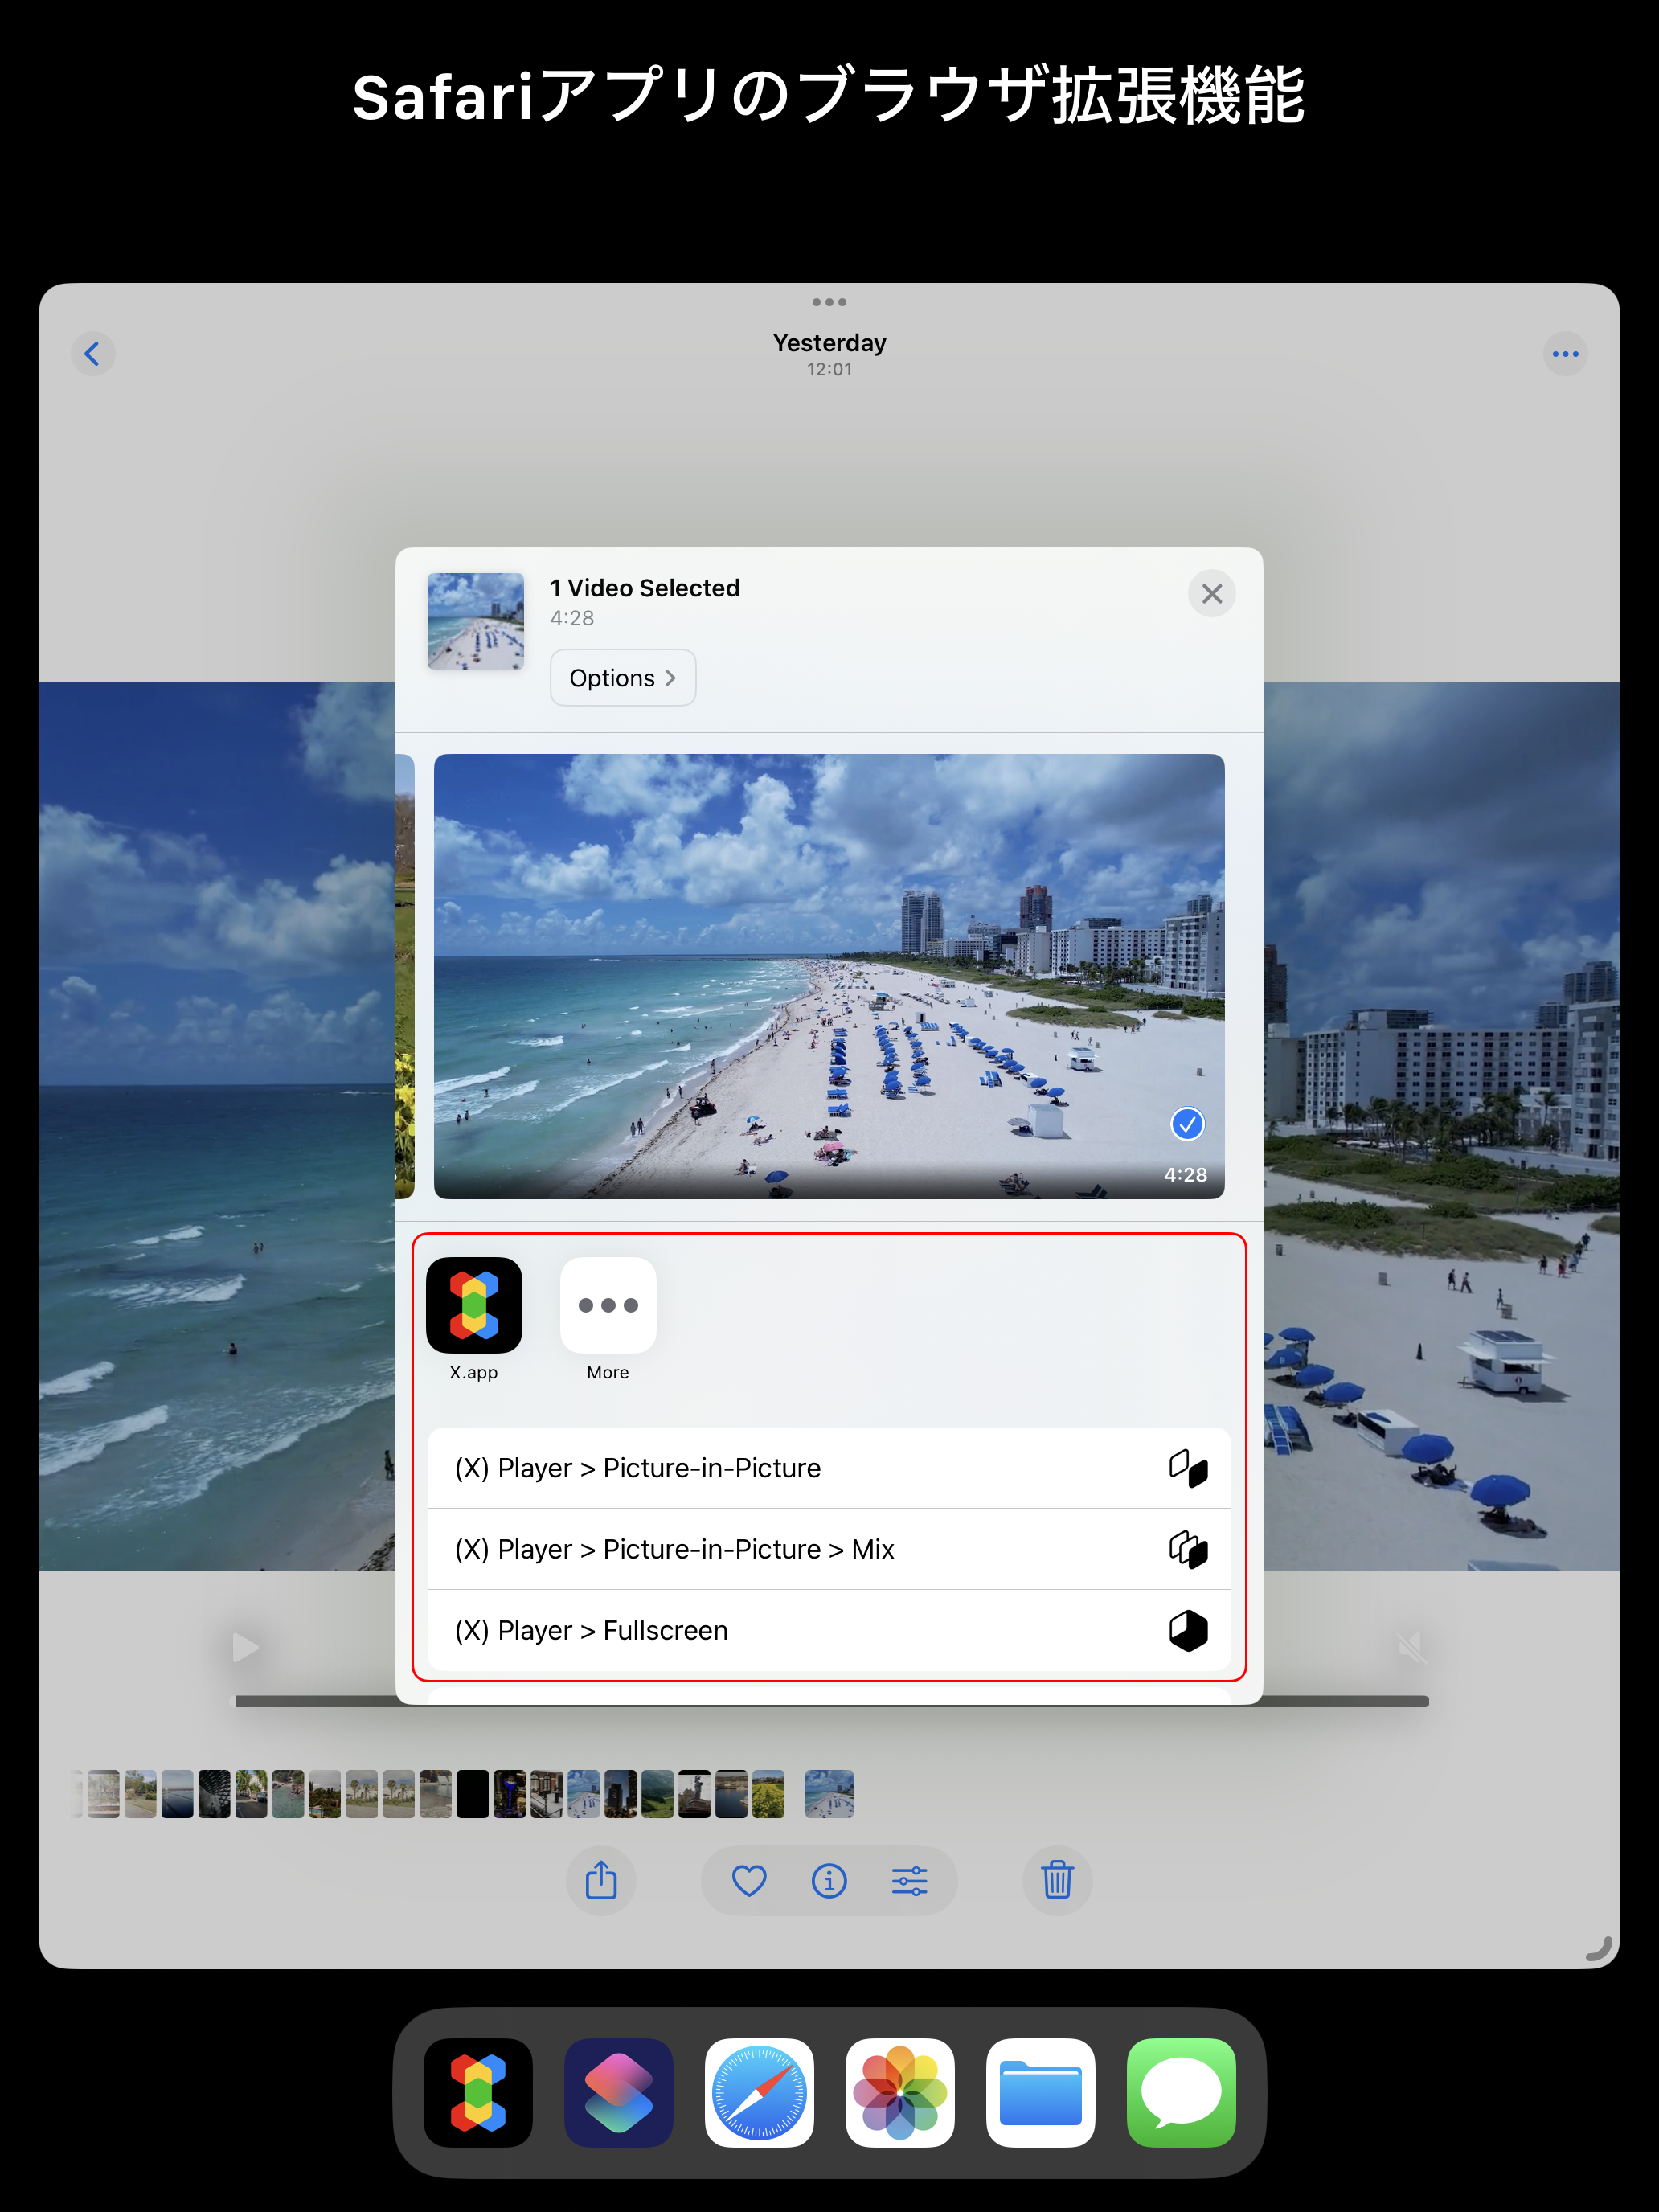Open Messages from the dock

click(x=1181, y=2092)
